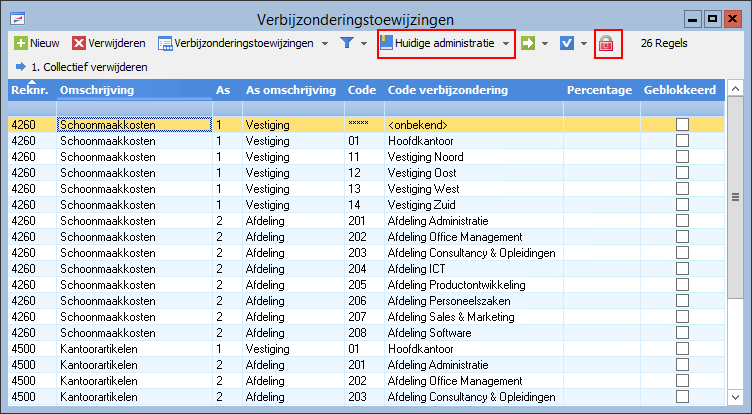The height and width of the screenshot is (414, 752).
Task: Open dropdown next to green arrow icon
Action: [x=545, y=44]
